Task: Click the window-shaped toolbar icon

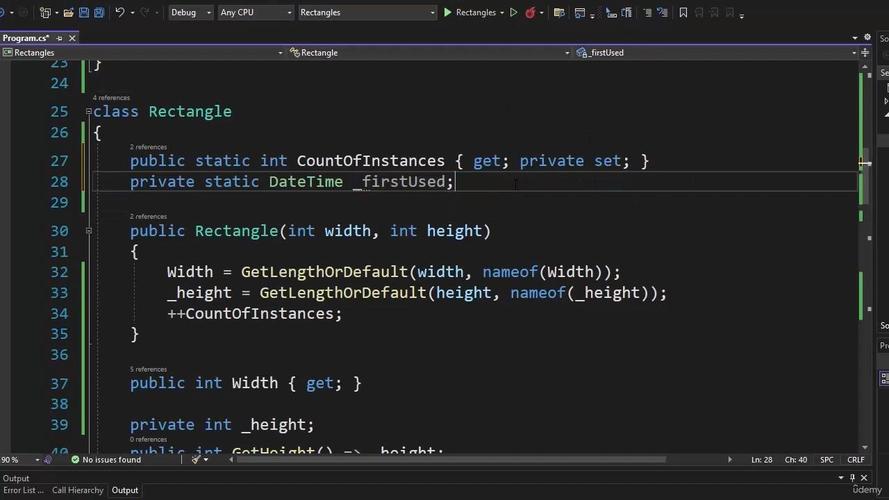Action: pos(579,12)
